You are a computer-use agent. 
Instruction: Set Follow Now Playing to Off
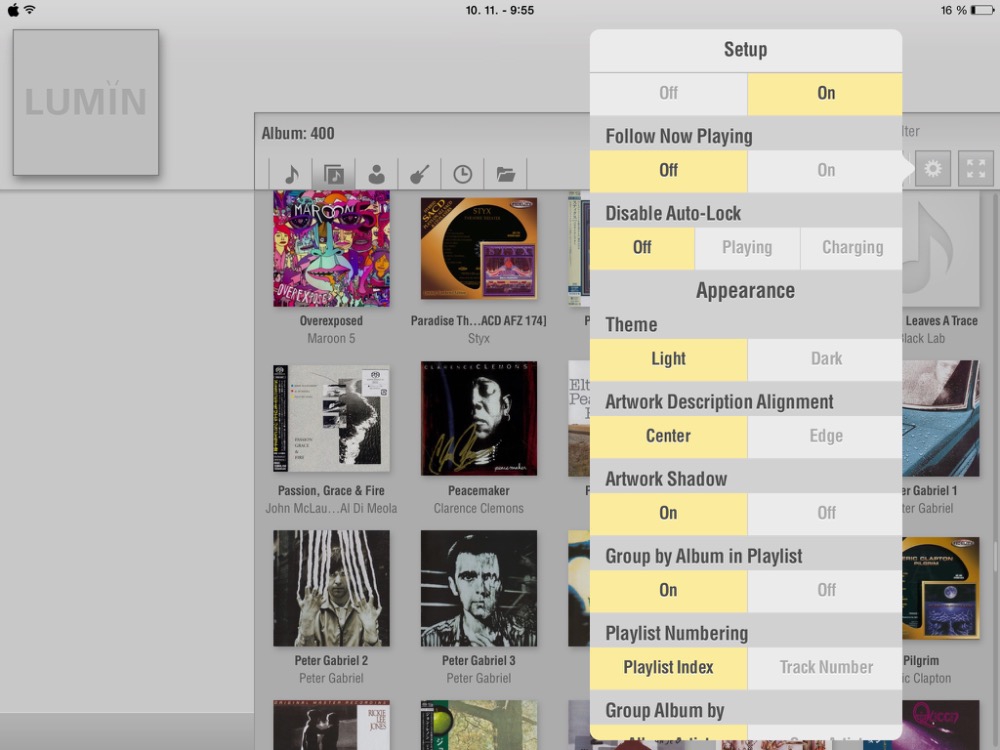(x=668, y=170)
